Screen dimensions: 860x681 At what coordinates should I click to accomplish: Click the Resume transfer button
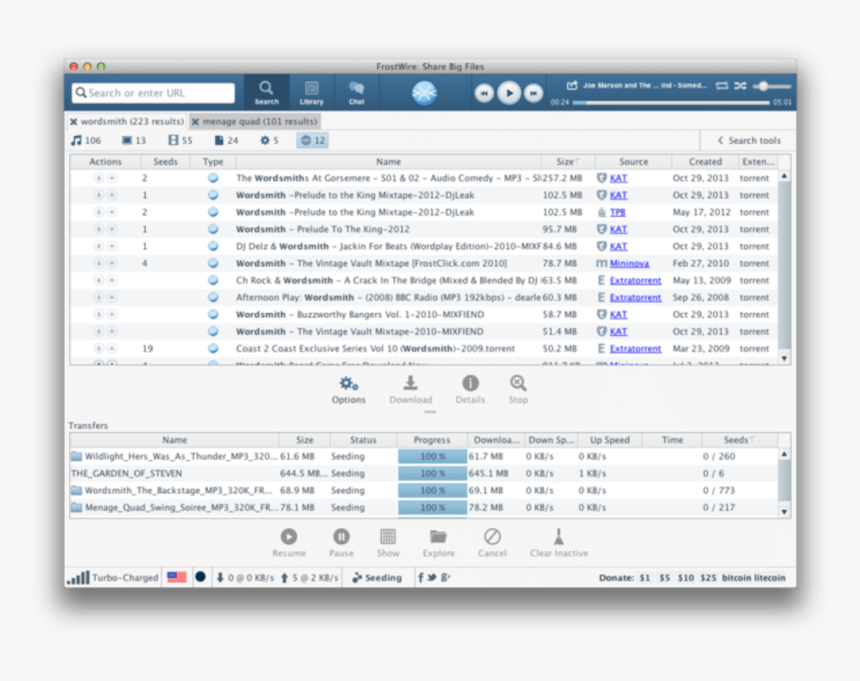pyautogui.click(x=289, y=543)
